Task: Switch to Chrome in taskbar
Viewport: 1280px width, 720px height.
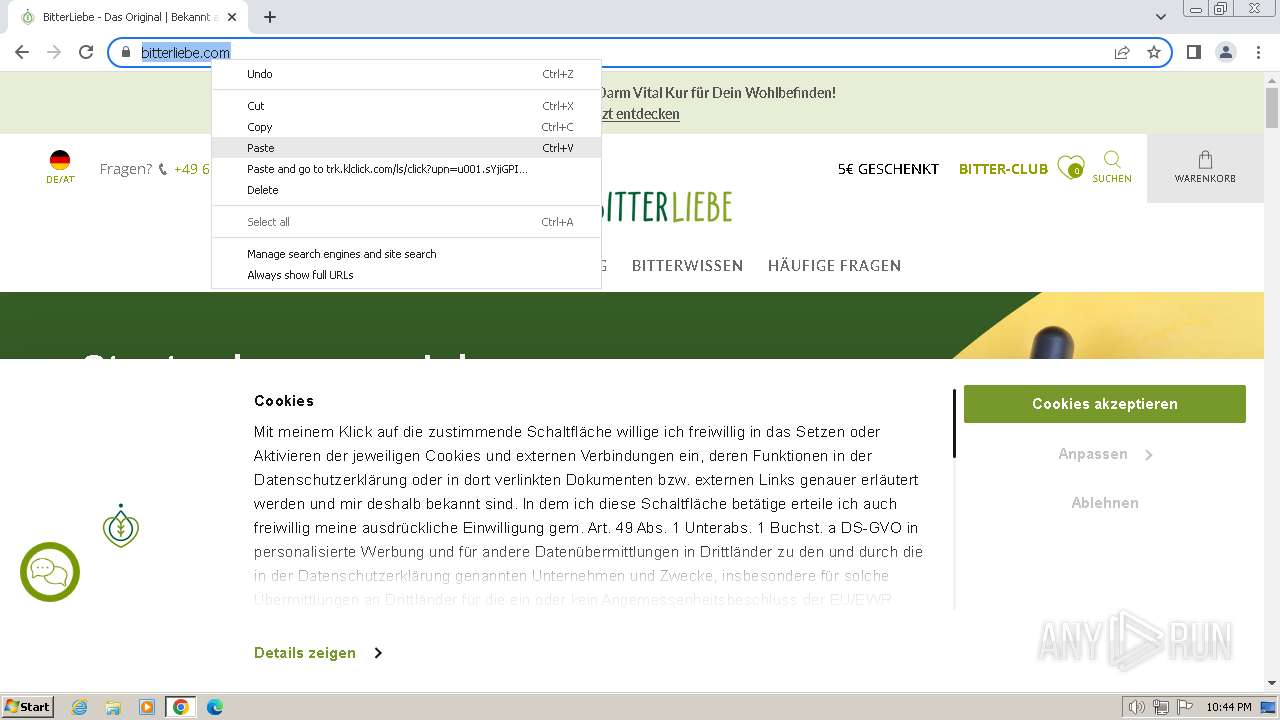Action: click(x=181, y=707)
